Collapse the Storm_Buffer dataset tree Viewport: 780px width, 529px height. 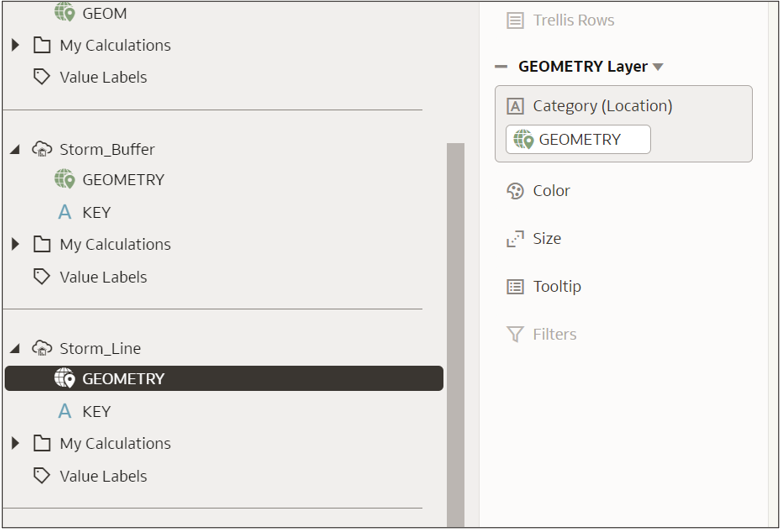tap(15, 149)
